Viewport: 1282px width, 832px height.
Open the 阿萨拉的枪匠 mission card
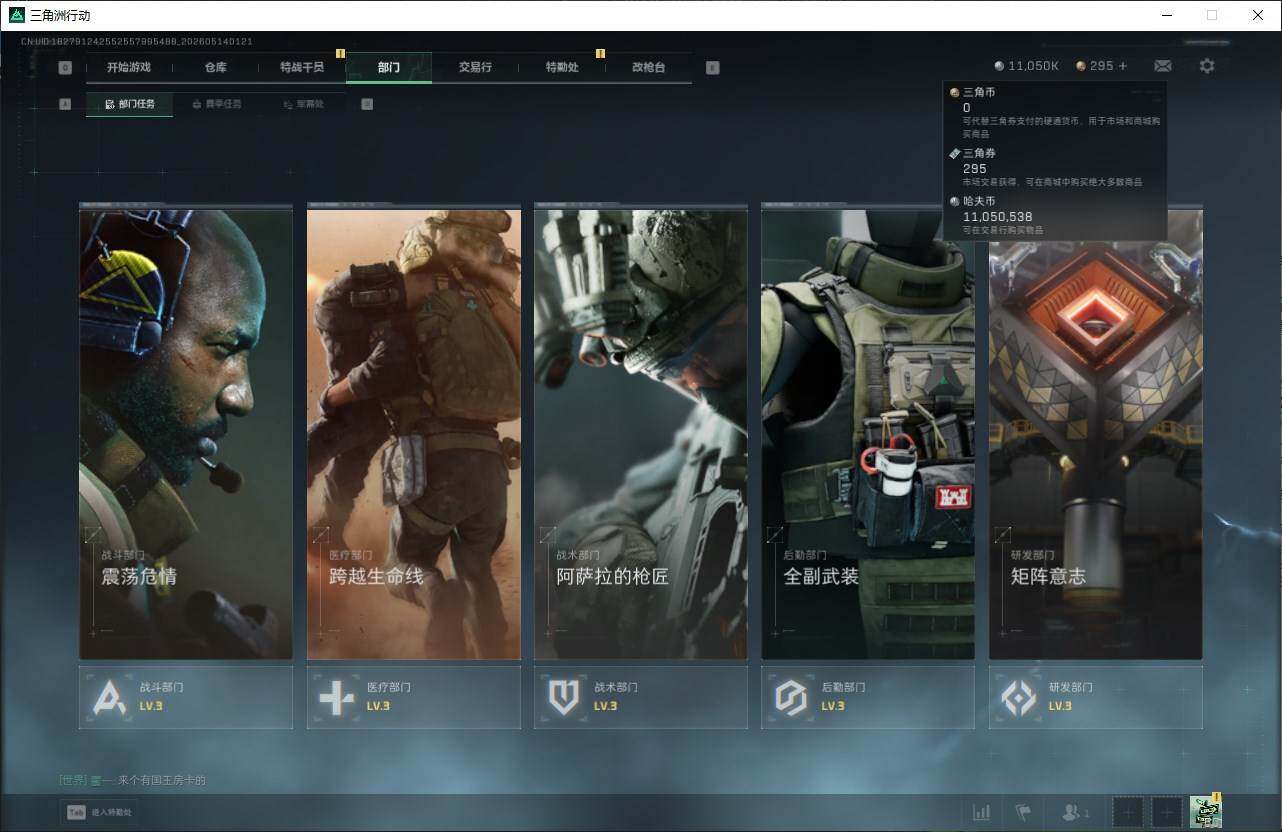pyautogui.click(x=641, y=432)
